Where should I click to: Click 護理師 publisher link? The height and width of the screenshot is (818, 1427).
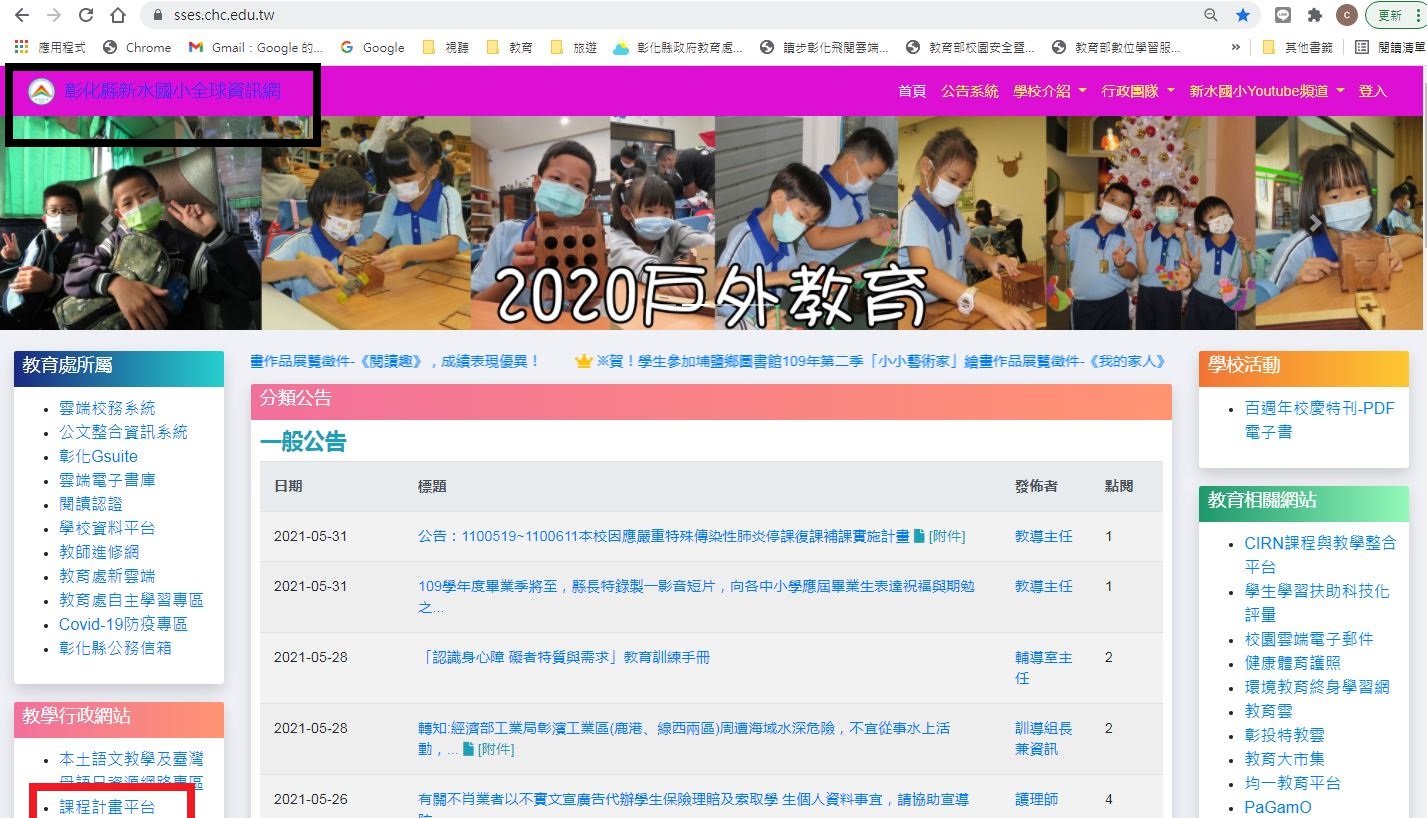click(1036, 799)
